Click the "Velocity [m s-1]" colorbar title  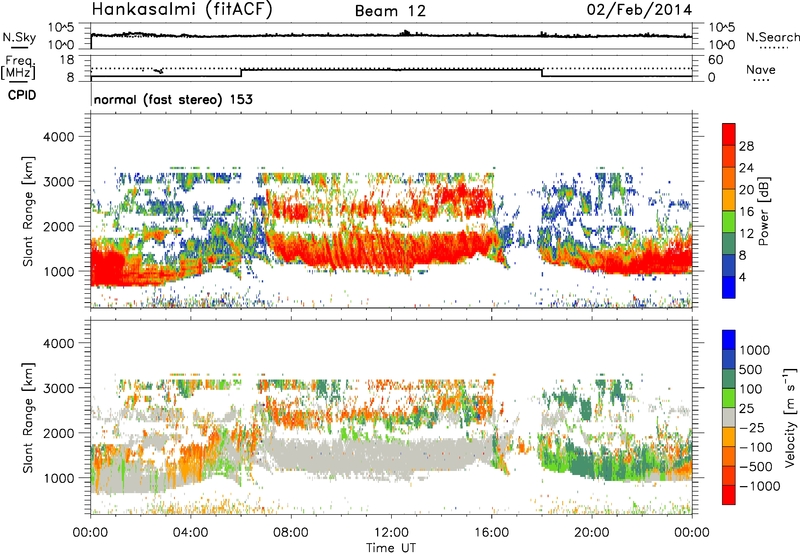pos(790,417)
